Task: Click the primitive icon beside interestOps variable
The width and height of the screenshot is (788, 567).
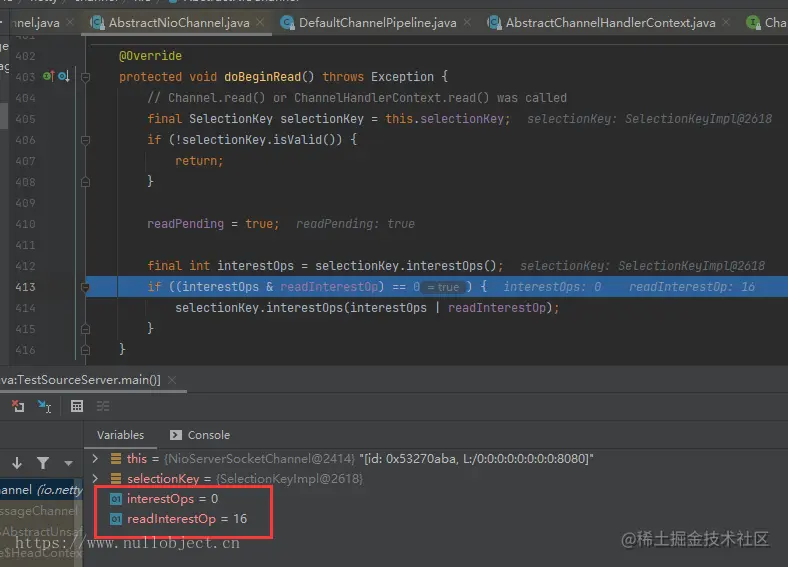Action: pos(116,499)
